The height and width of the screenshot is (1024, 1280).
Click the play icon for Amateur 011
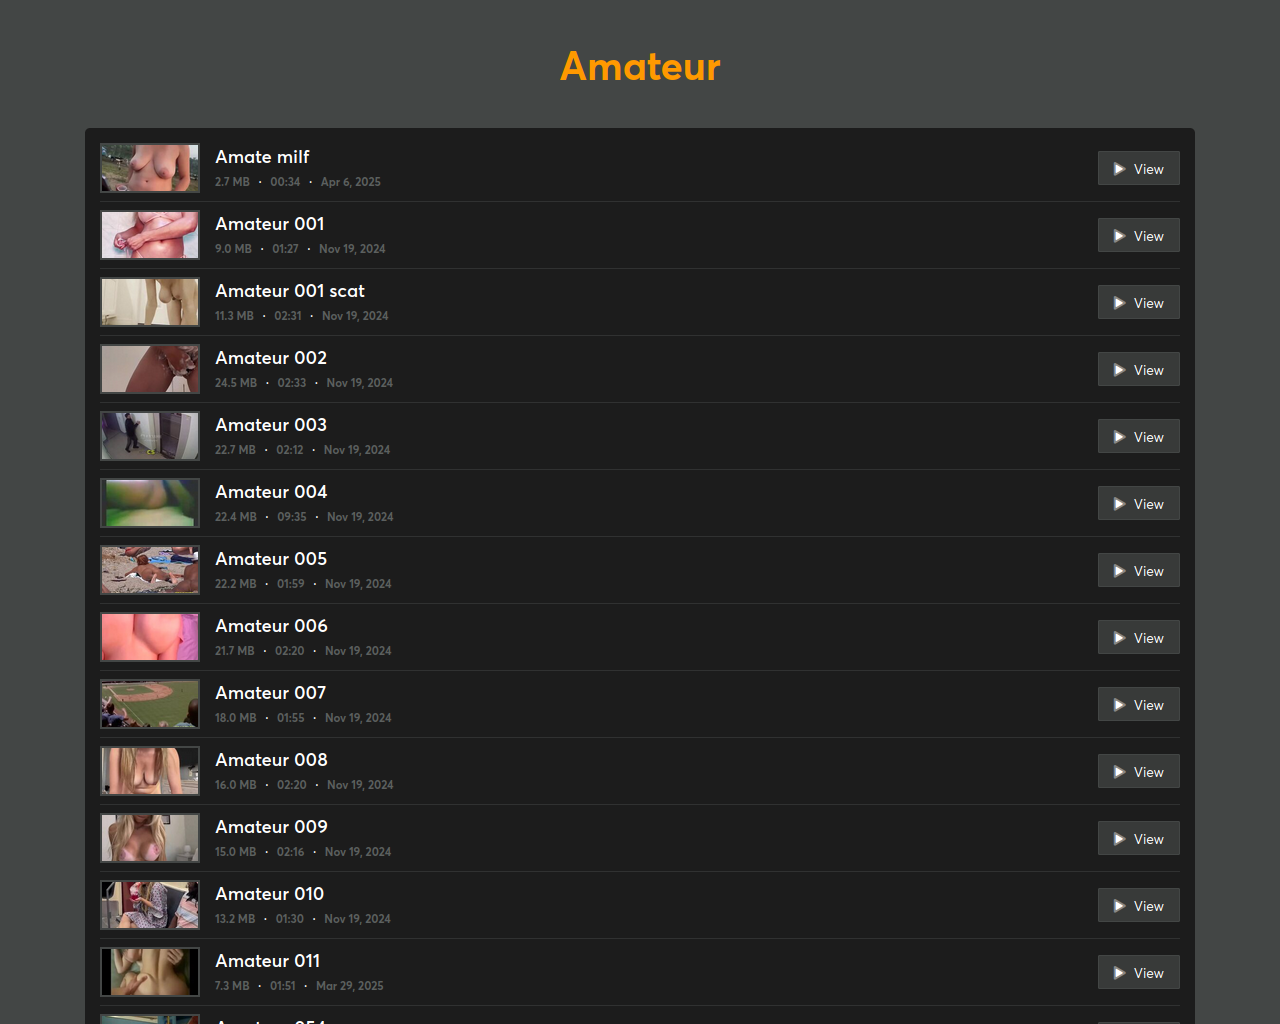[x=1120, y=973]
